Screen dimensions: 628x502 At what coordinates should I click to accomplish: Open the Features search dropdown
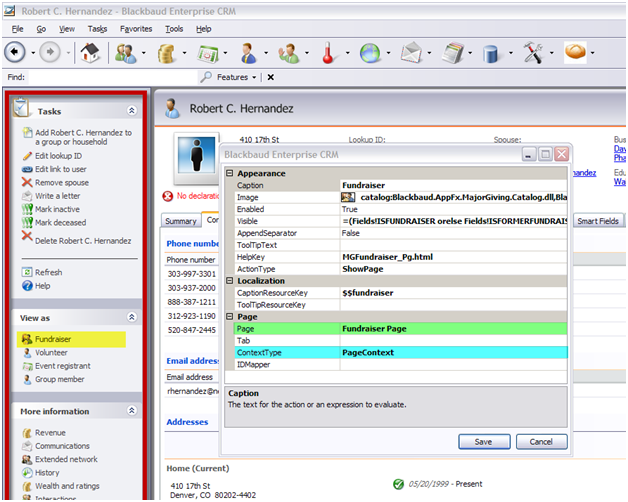tap(254, 77)
